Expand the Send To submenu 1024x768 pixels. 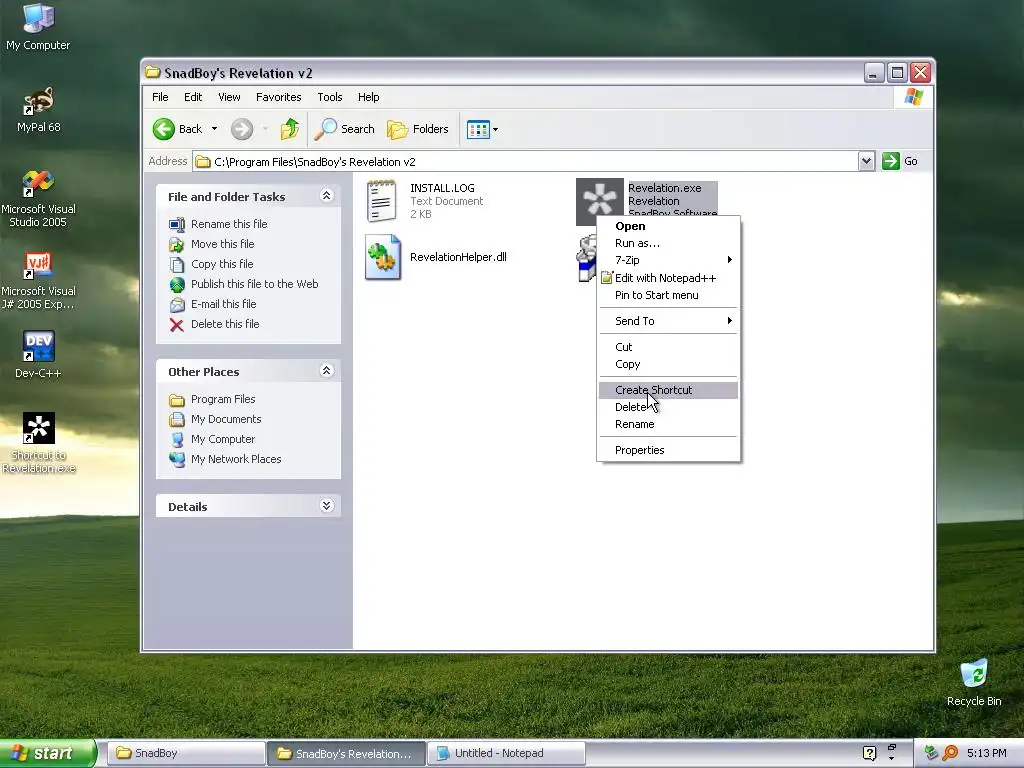coord(669,321)
